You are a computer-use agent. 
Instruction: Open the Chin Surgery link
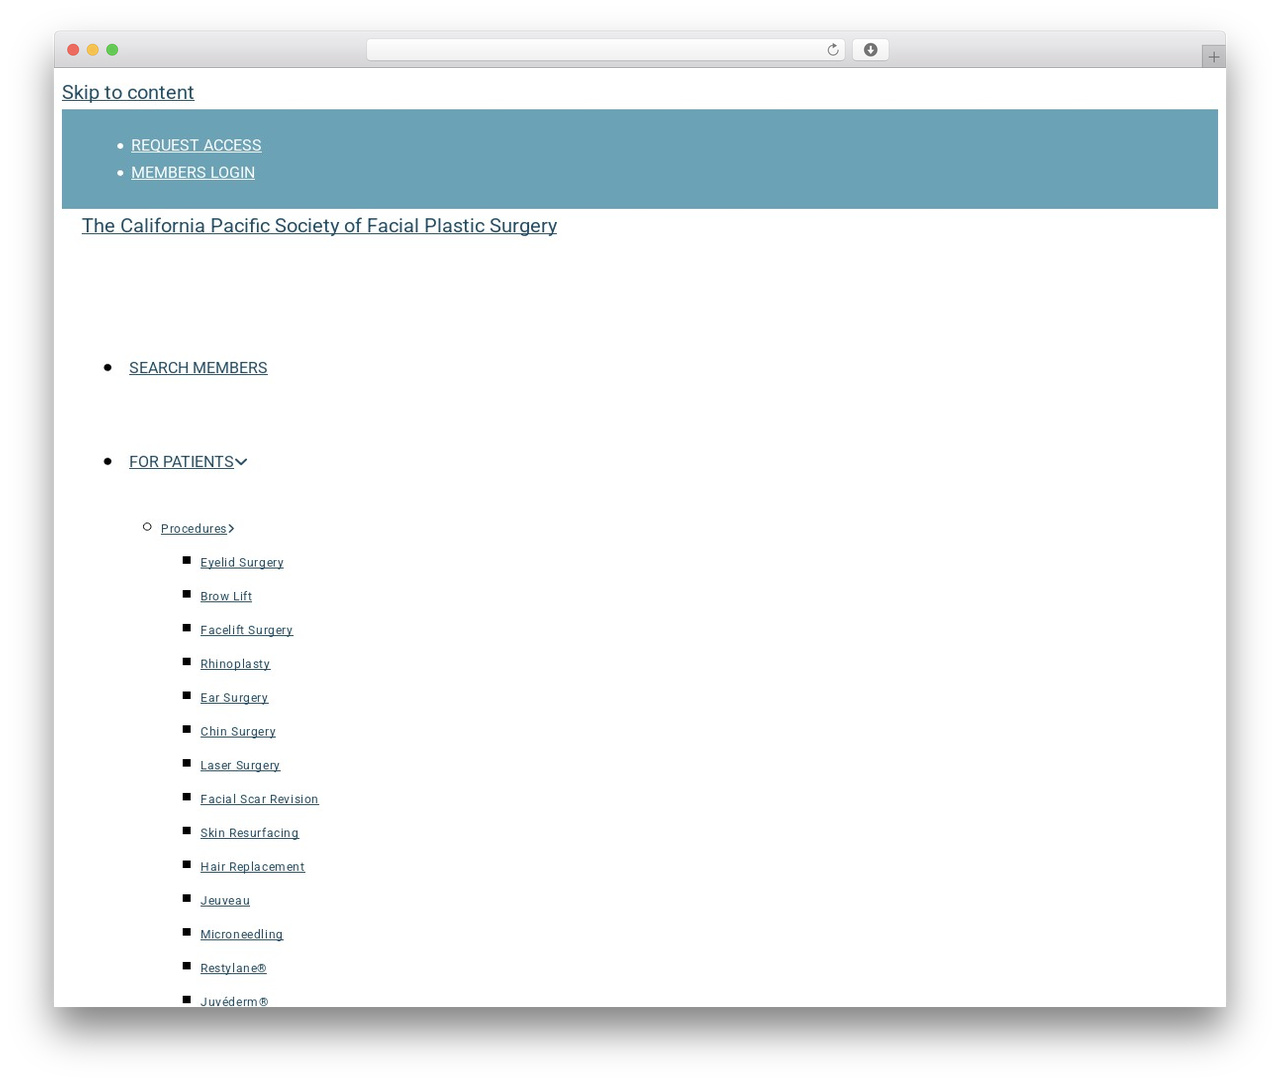[x=238, y=732]
